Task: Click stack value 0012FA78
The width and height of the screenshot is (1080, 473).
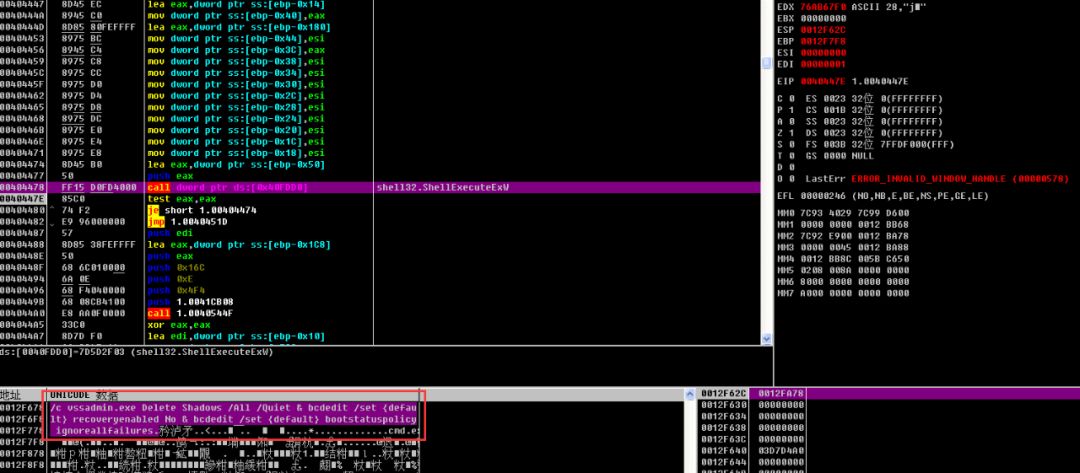Action: 780,394
